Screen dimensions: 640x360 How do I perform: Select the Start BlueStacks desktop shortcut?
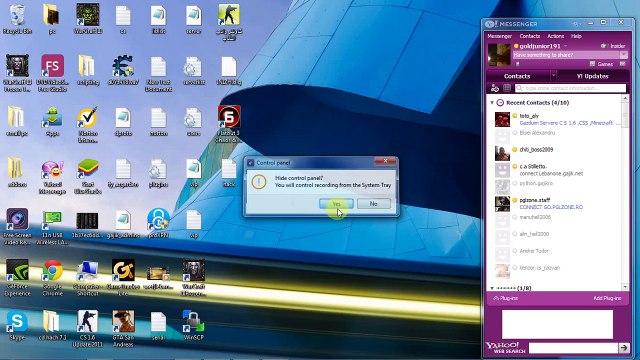pyautogui.click(x=88, y=176)
